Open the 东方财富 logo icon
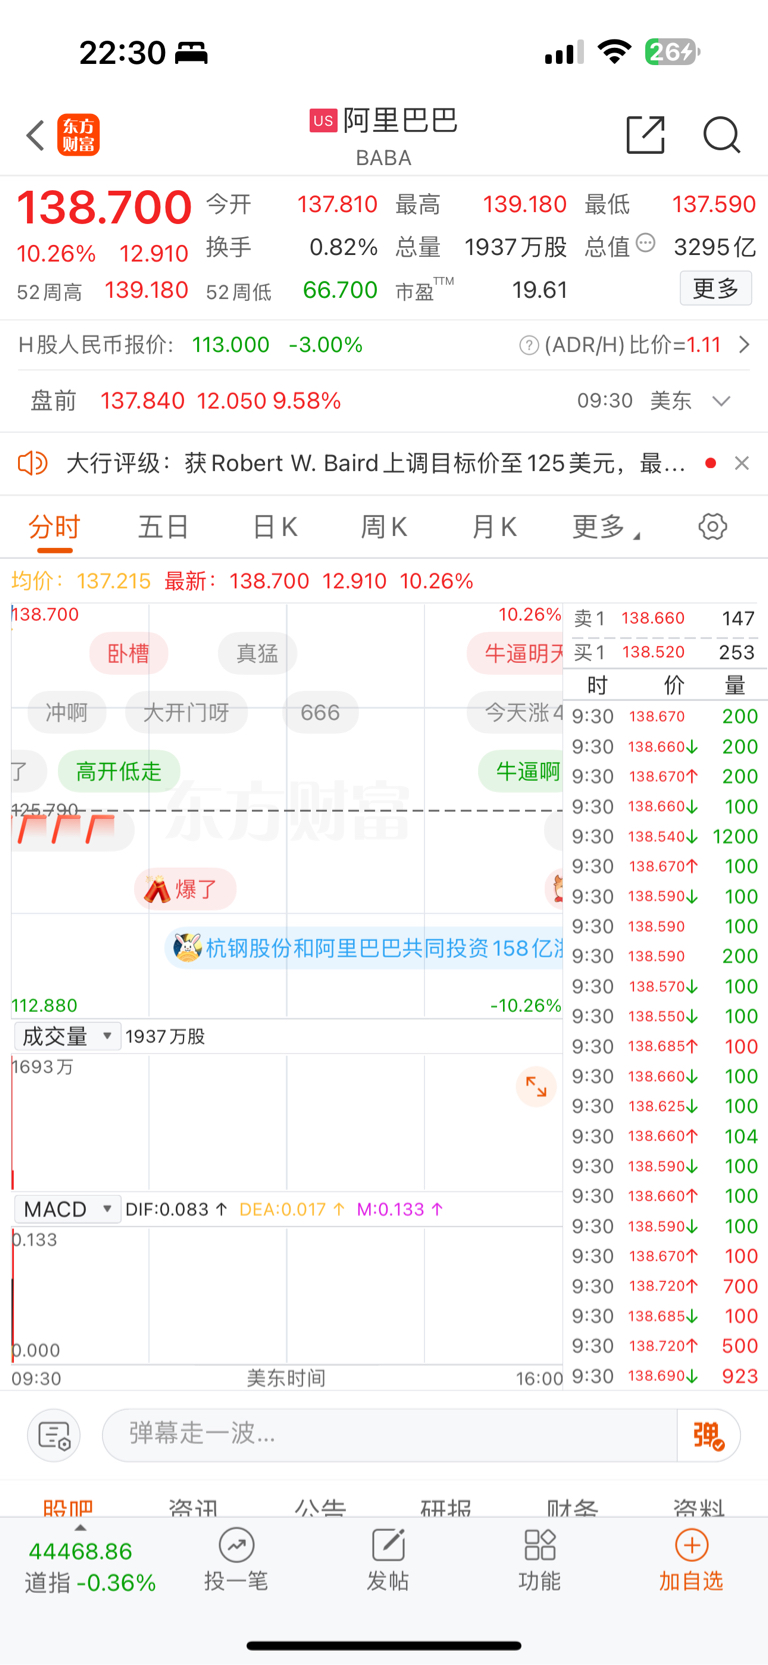The image size is (768, 1665). point(79,135)
